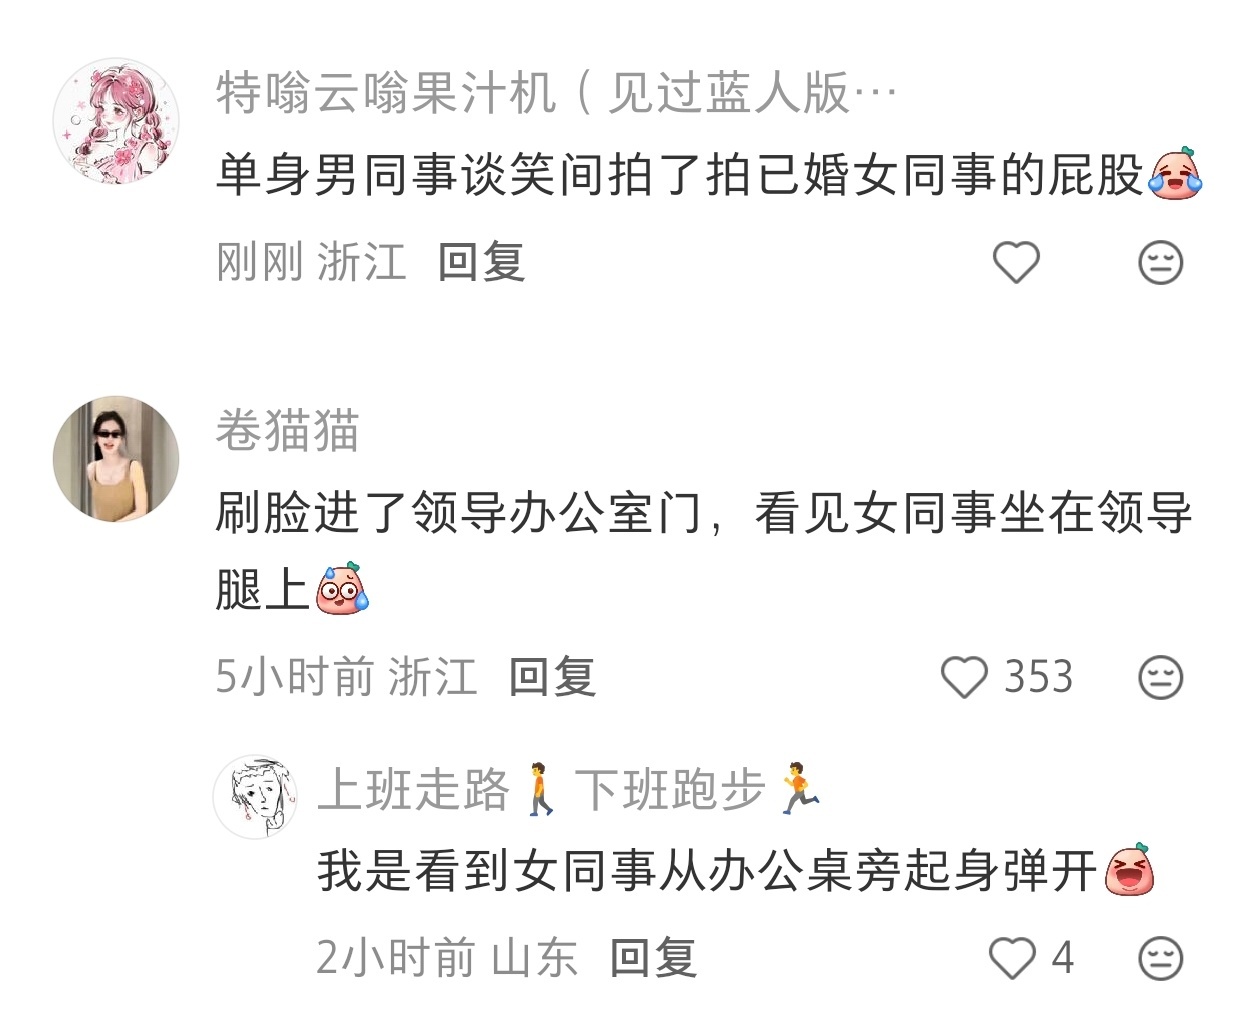Tap the crying-laughing emoji in first comment
Viewport: 1260px width, 1021px height.
(x=1176, y=175)
